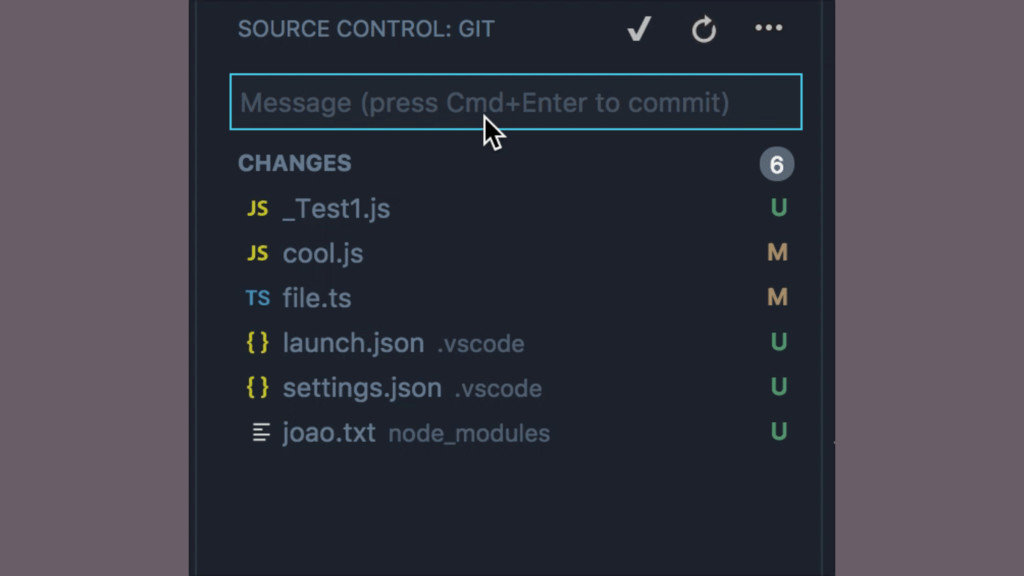Click the M status marker for cool.js
The width and height of the screenshot is (1024, 576).
(x=777, y=253)
